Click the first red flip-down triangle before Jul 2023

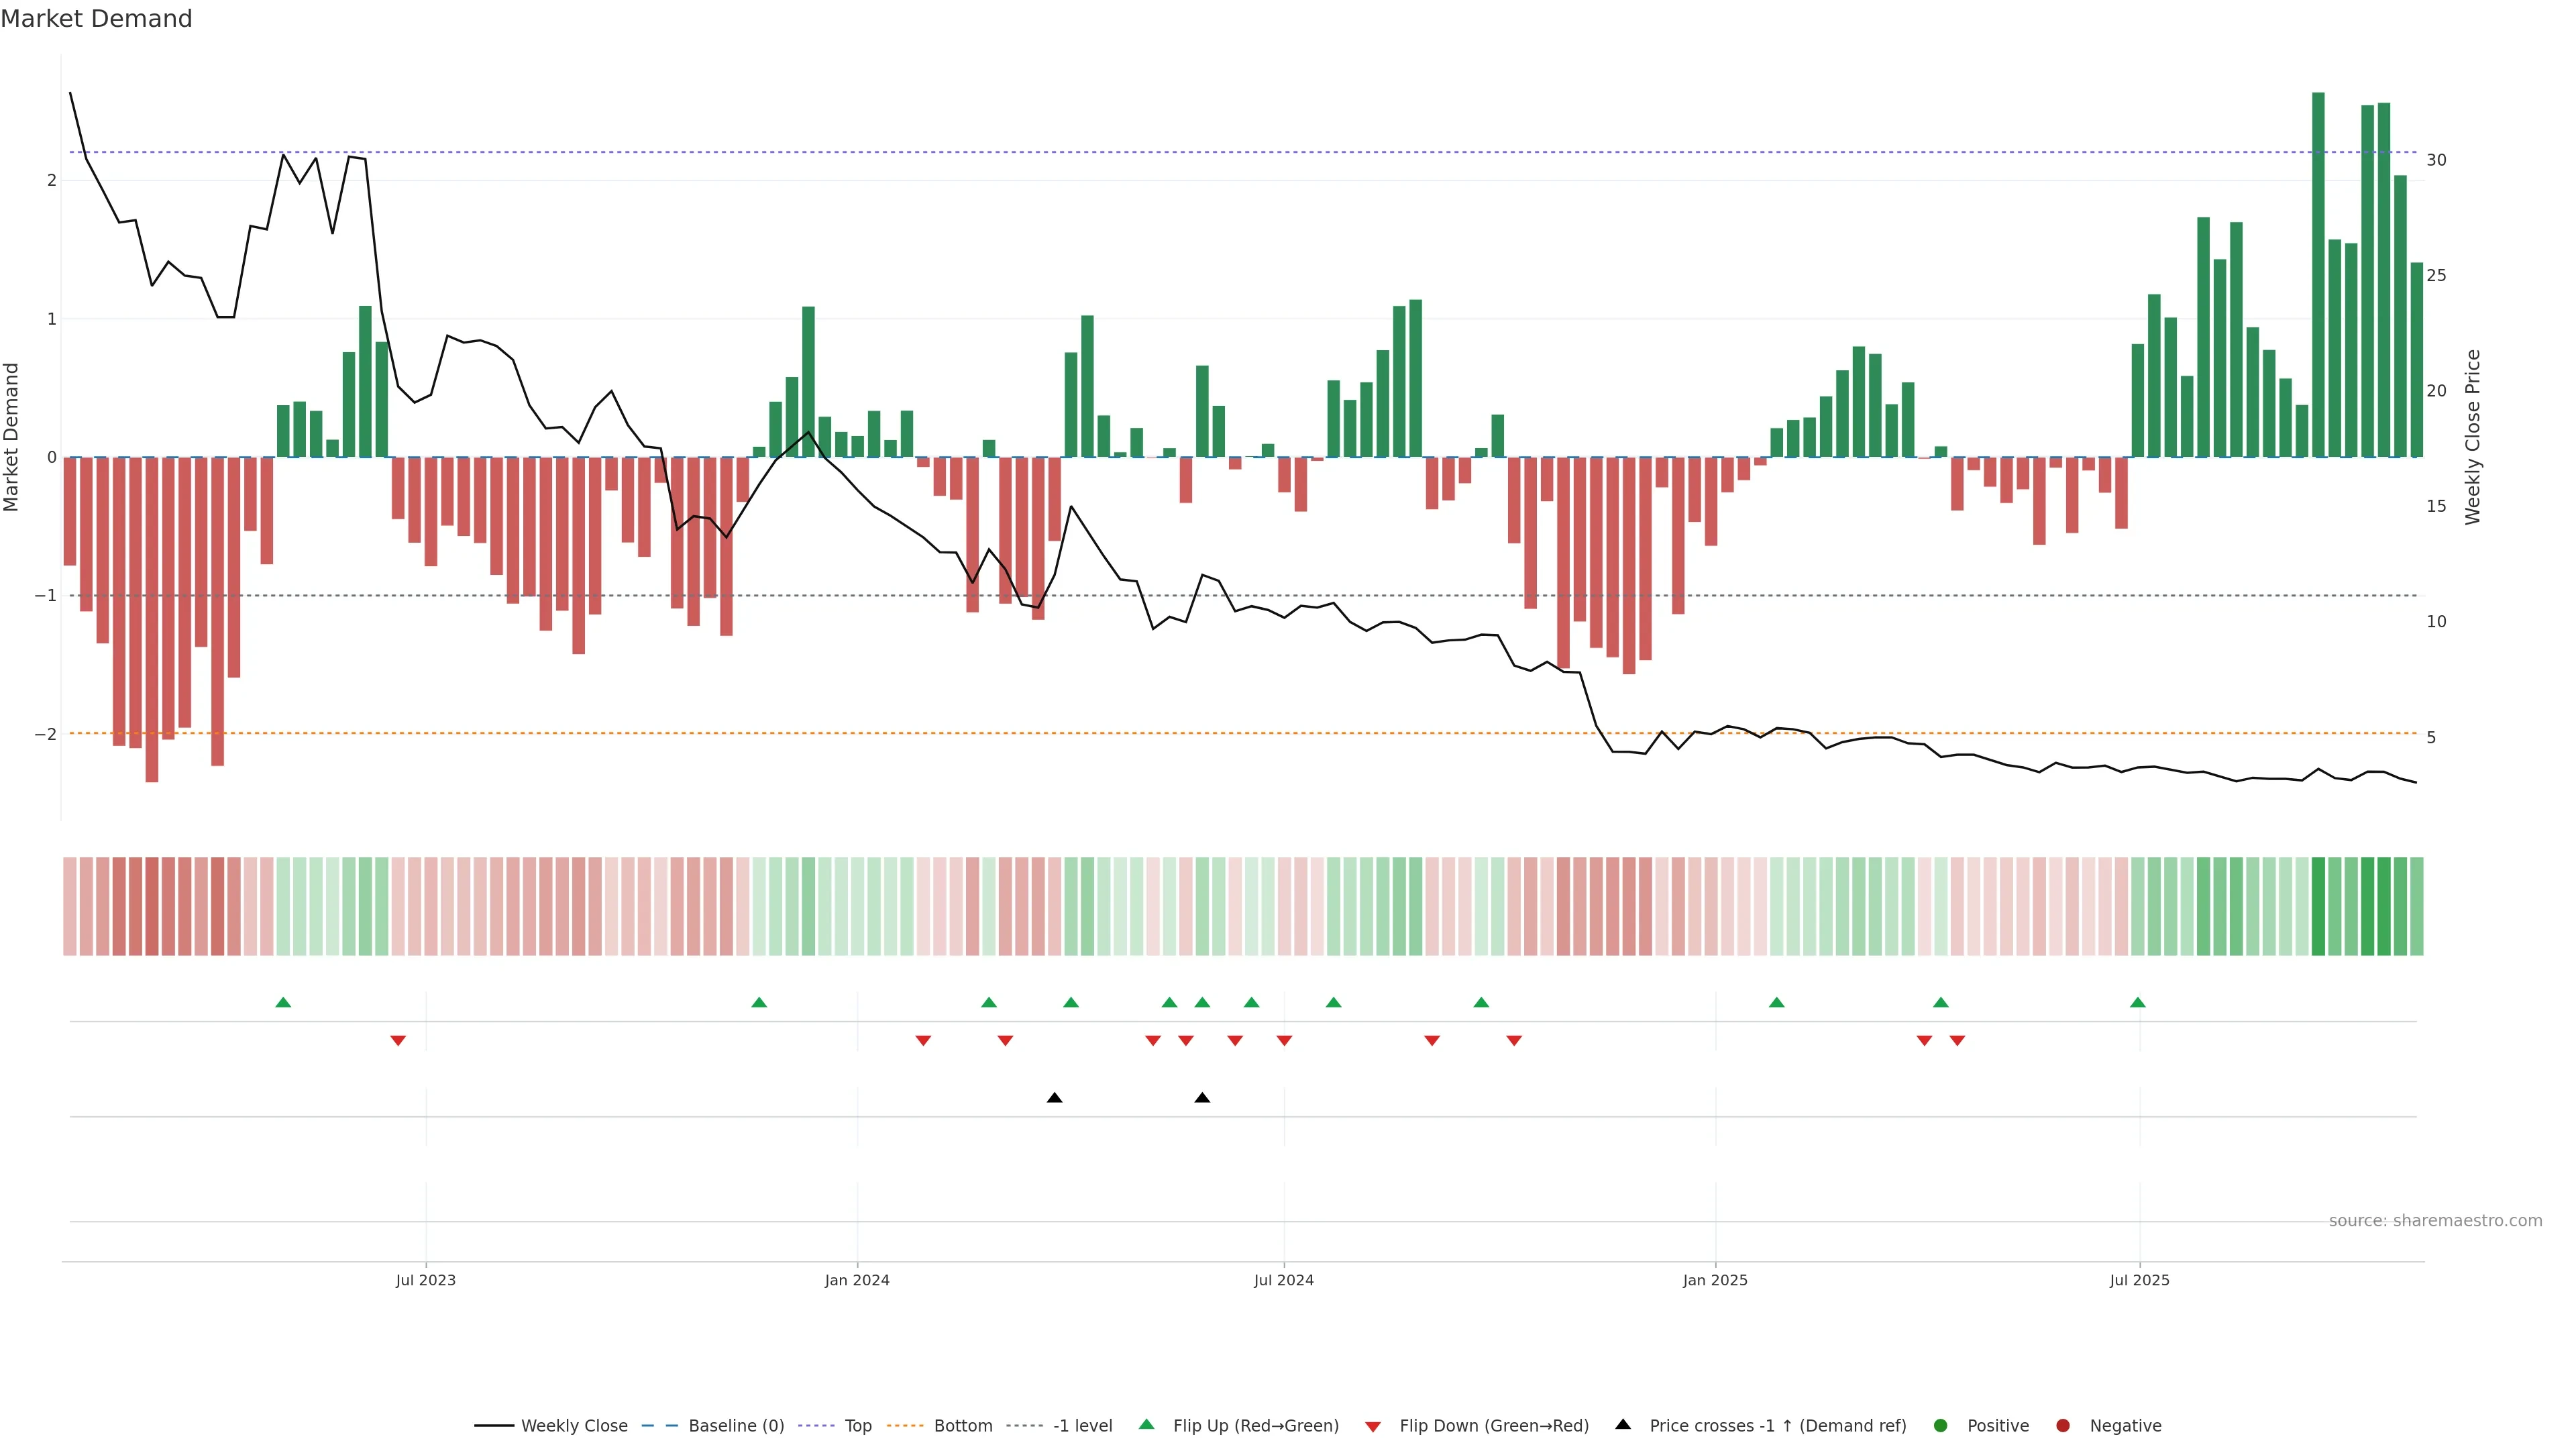pos(398,1041)
